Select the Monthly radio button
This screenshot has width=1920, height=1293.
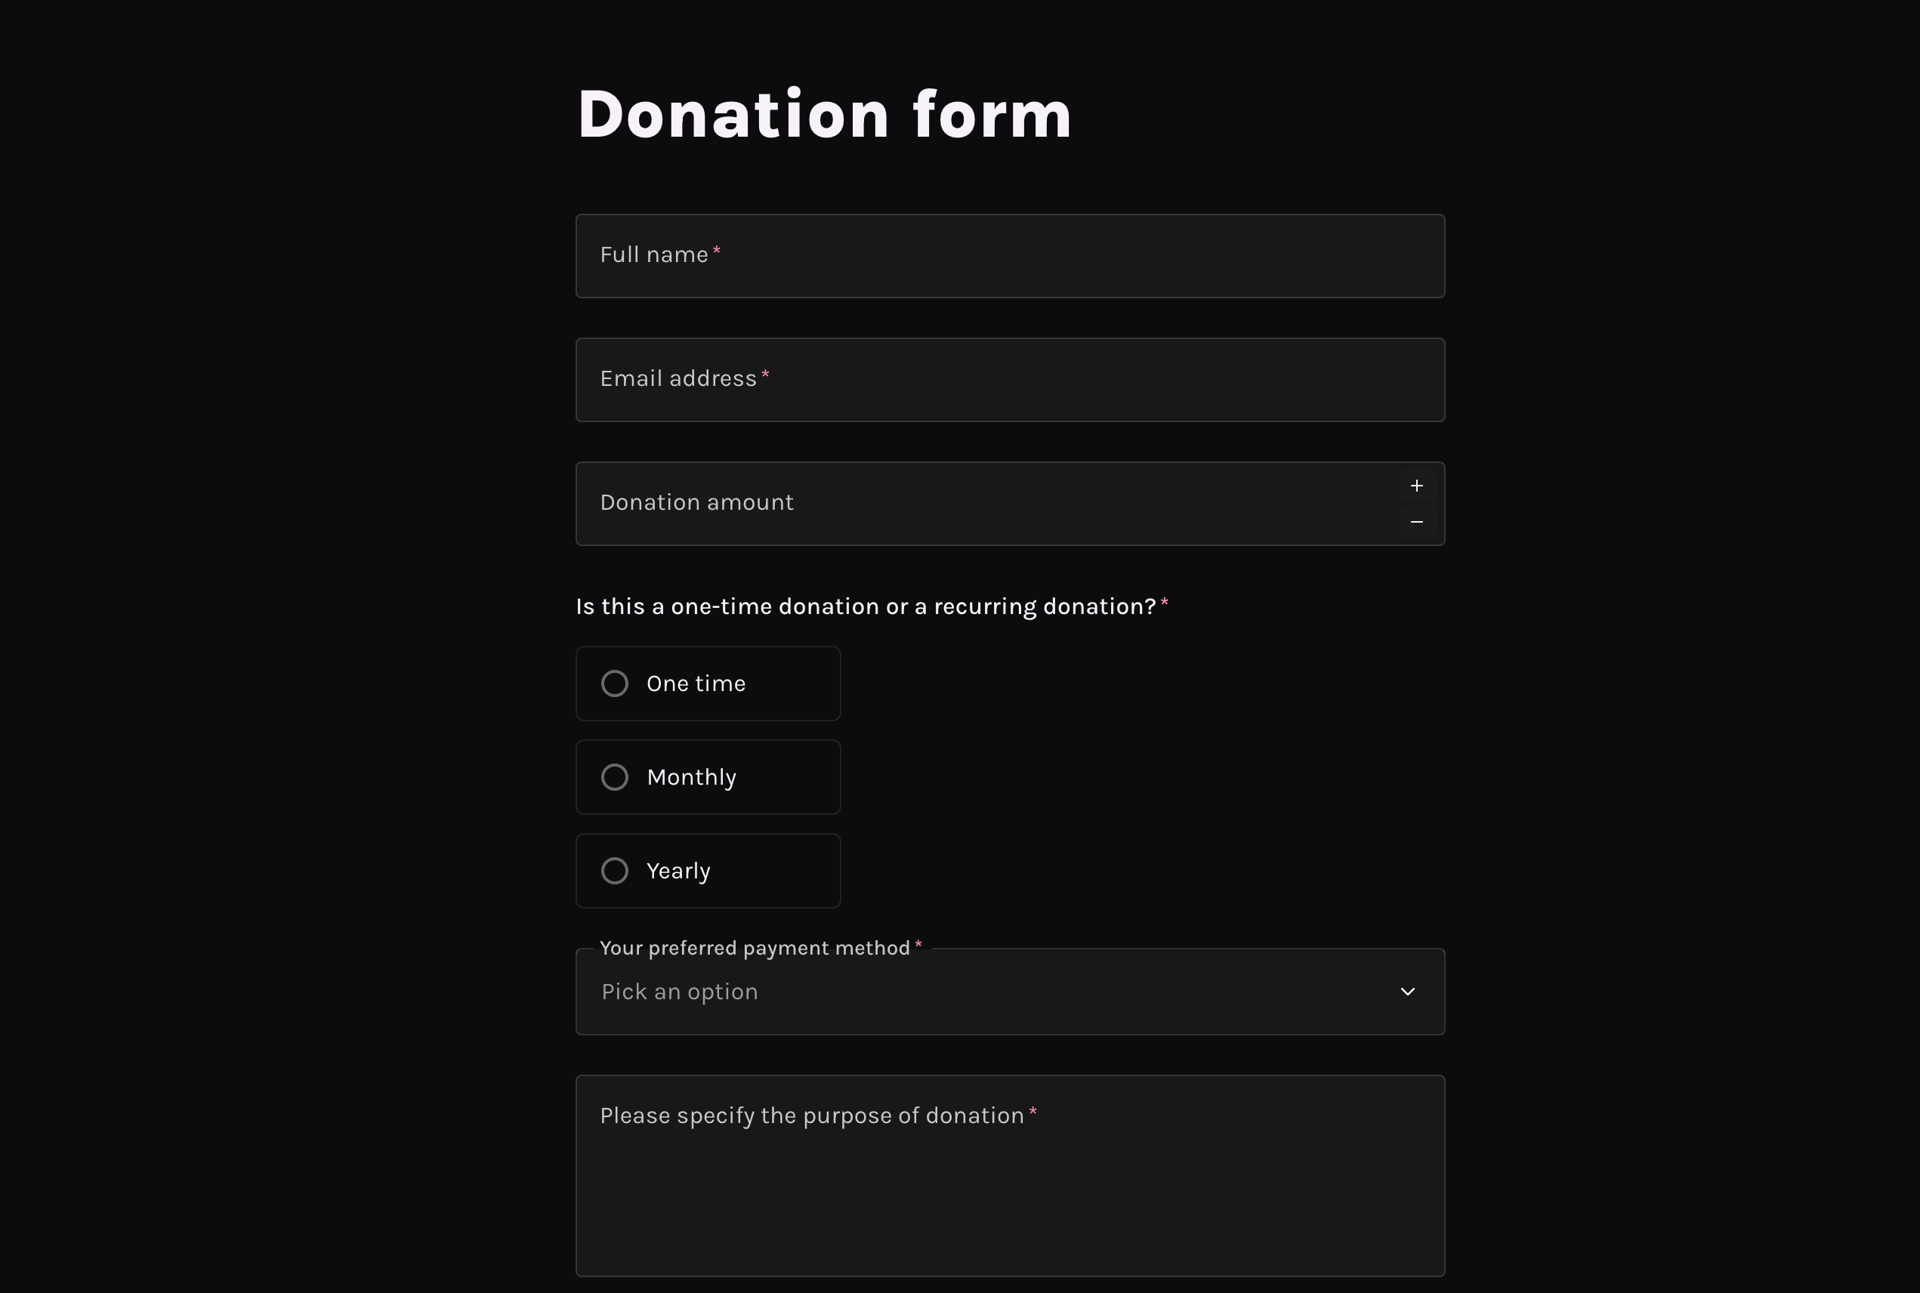(615, 776)
